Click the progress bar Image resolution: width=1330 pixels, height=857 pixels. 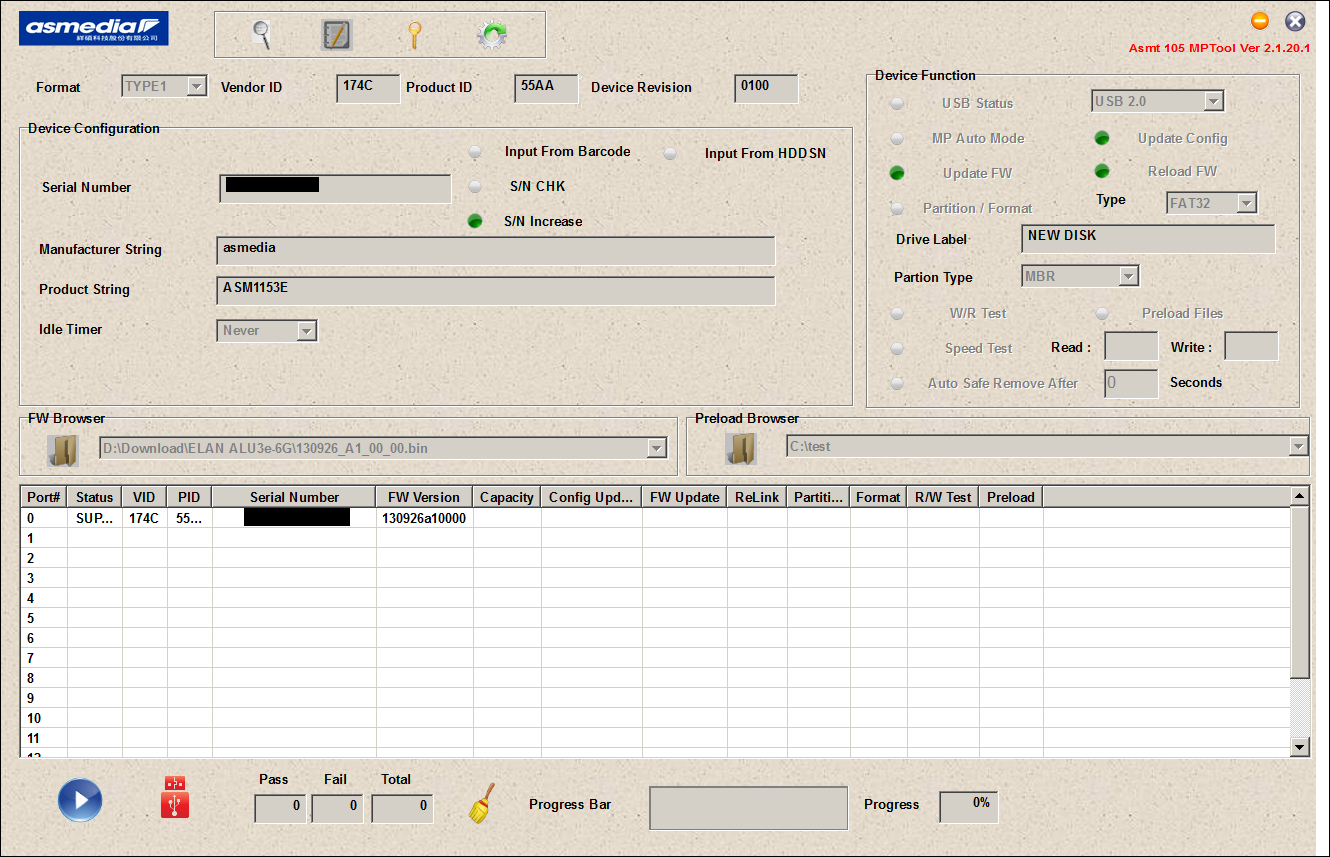click(748, 807)
